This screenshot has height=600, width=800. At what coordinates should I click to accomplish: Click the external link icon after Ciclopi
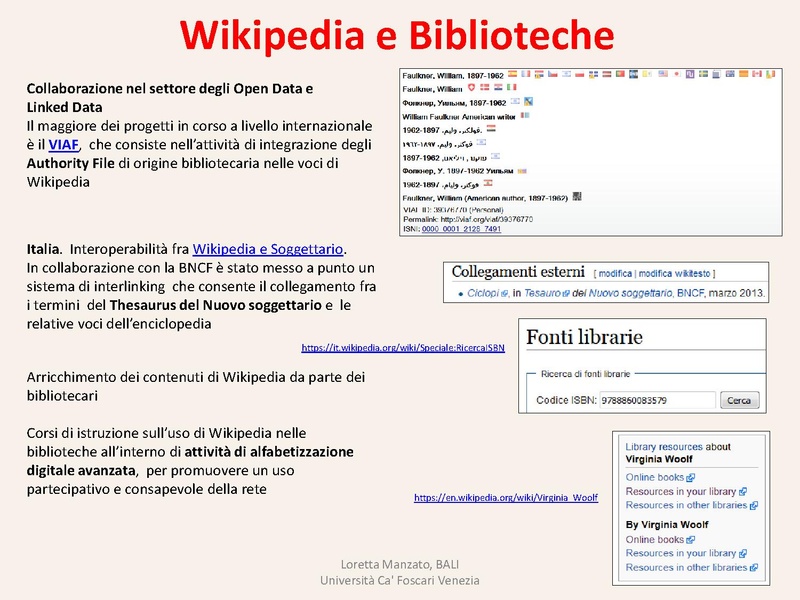503,291
